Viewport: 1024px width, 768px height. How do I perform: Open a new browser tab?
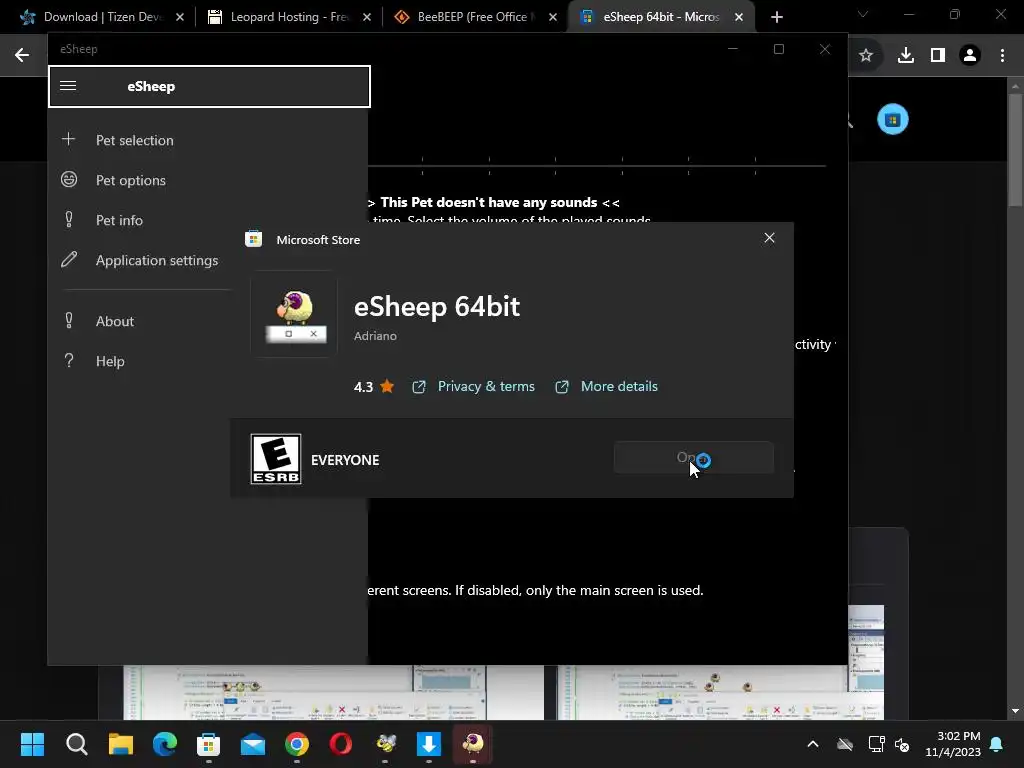coord(776,17)
